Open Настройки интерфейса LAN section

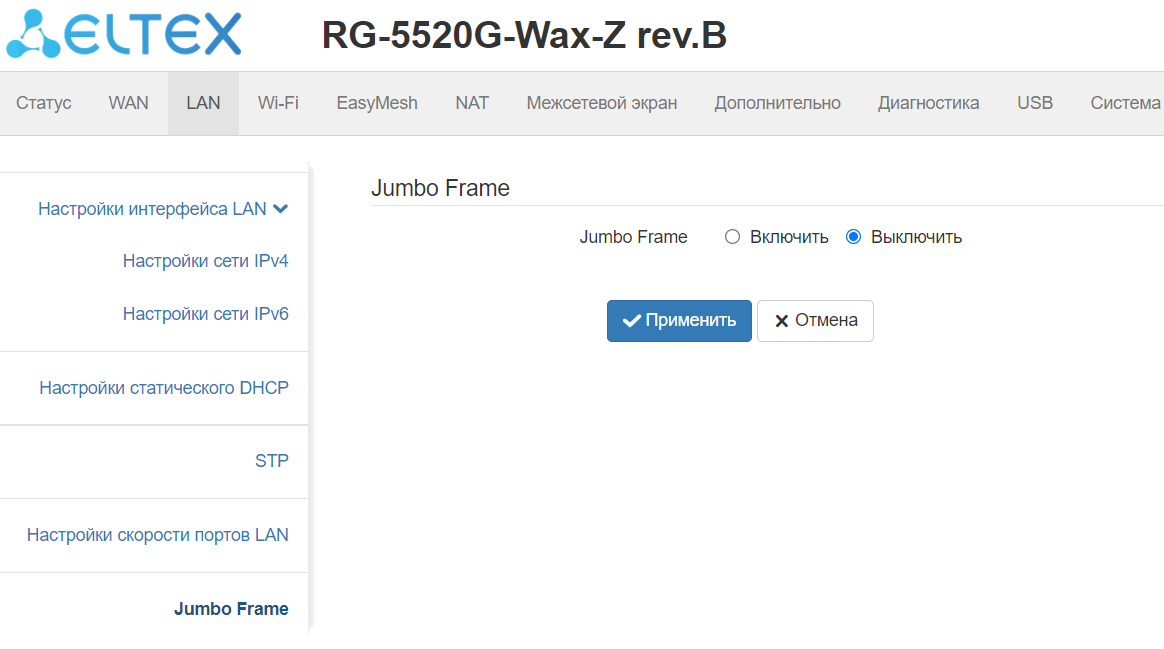[x=152, y=209]
